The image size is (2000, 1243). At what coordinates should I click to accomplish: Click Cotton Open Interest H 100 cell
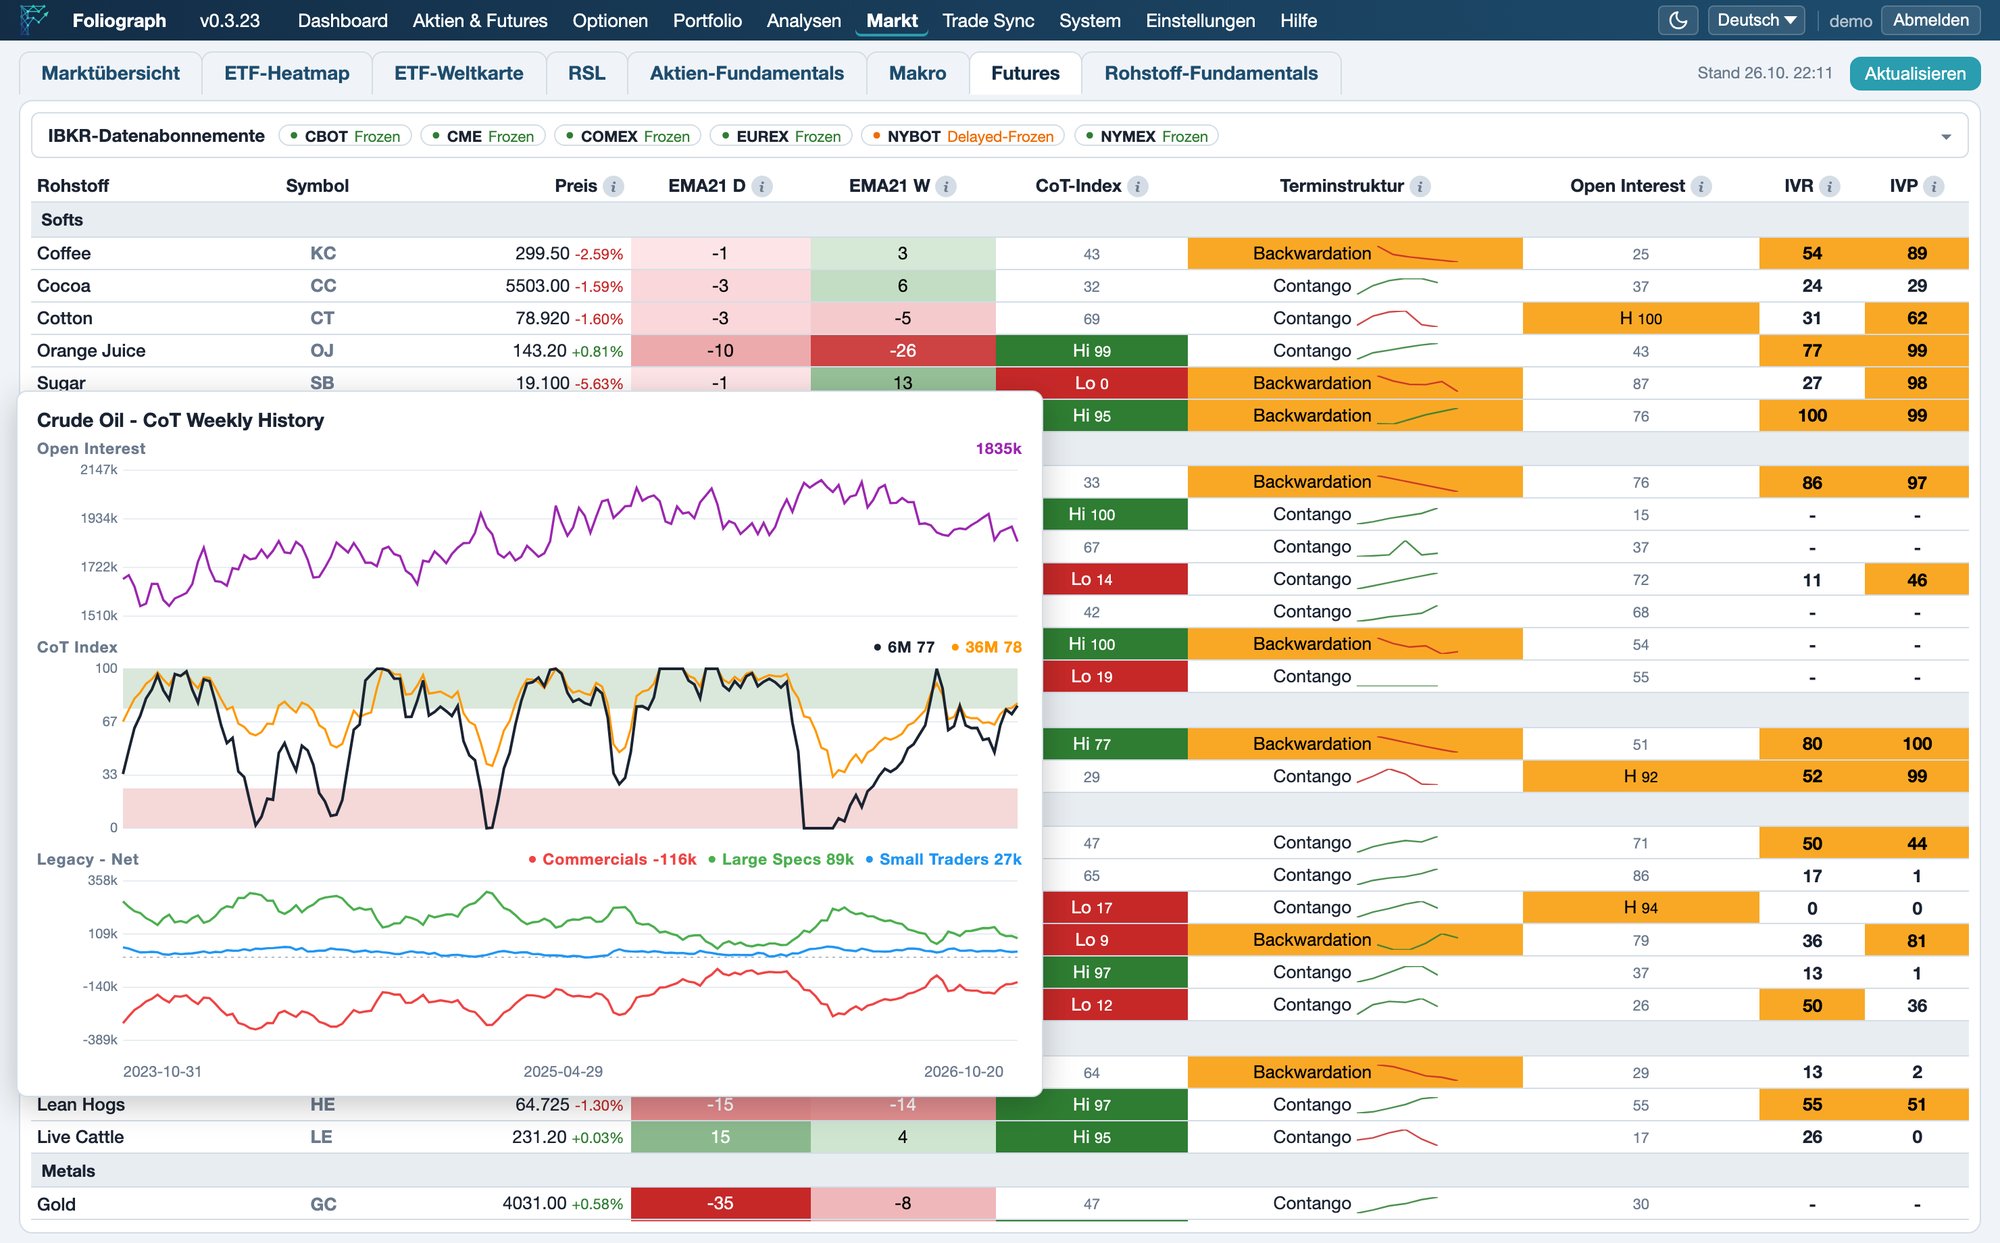[x=1640, y=319]
